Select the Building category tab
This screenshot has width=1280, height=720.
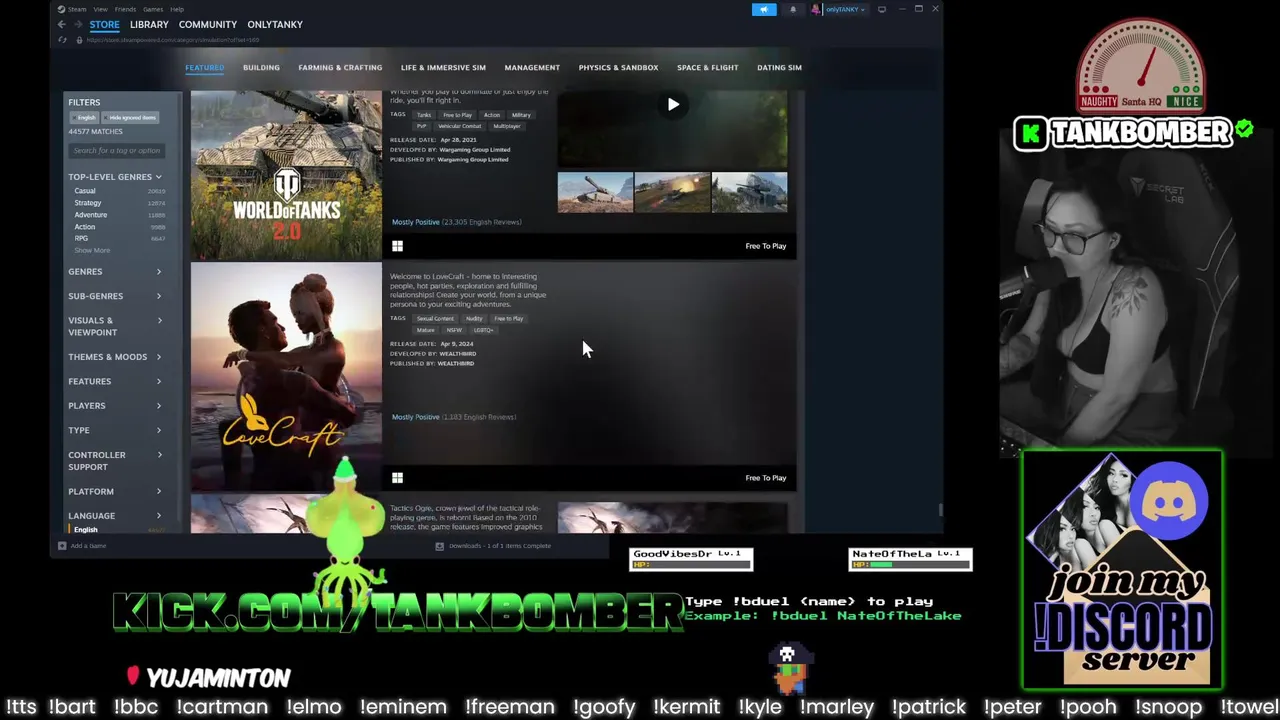[261, 67]
